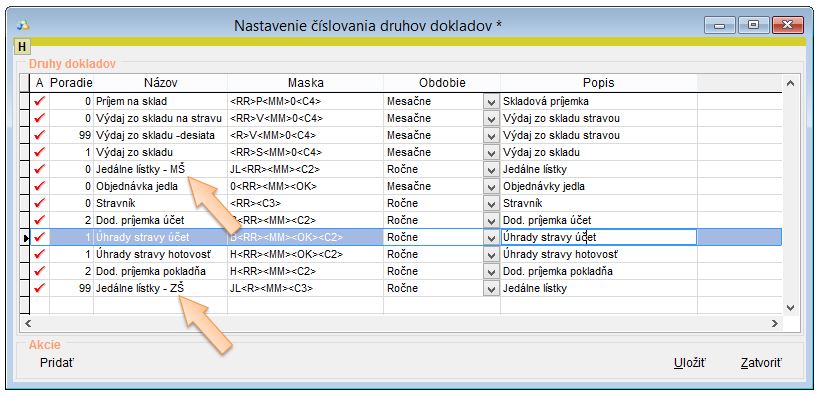Select the Výdaj zo skladu -desiata name cell

pos(160,135)
